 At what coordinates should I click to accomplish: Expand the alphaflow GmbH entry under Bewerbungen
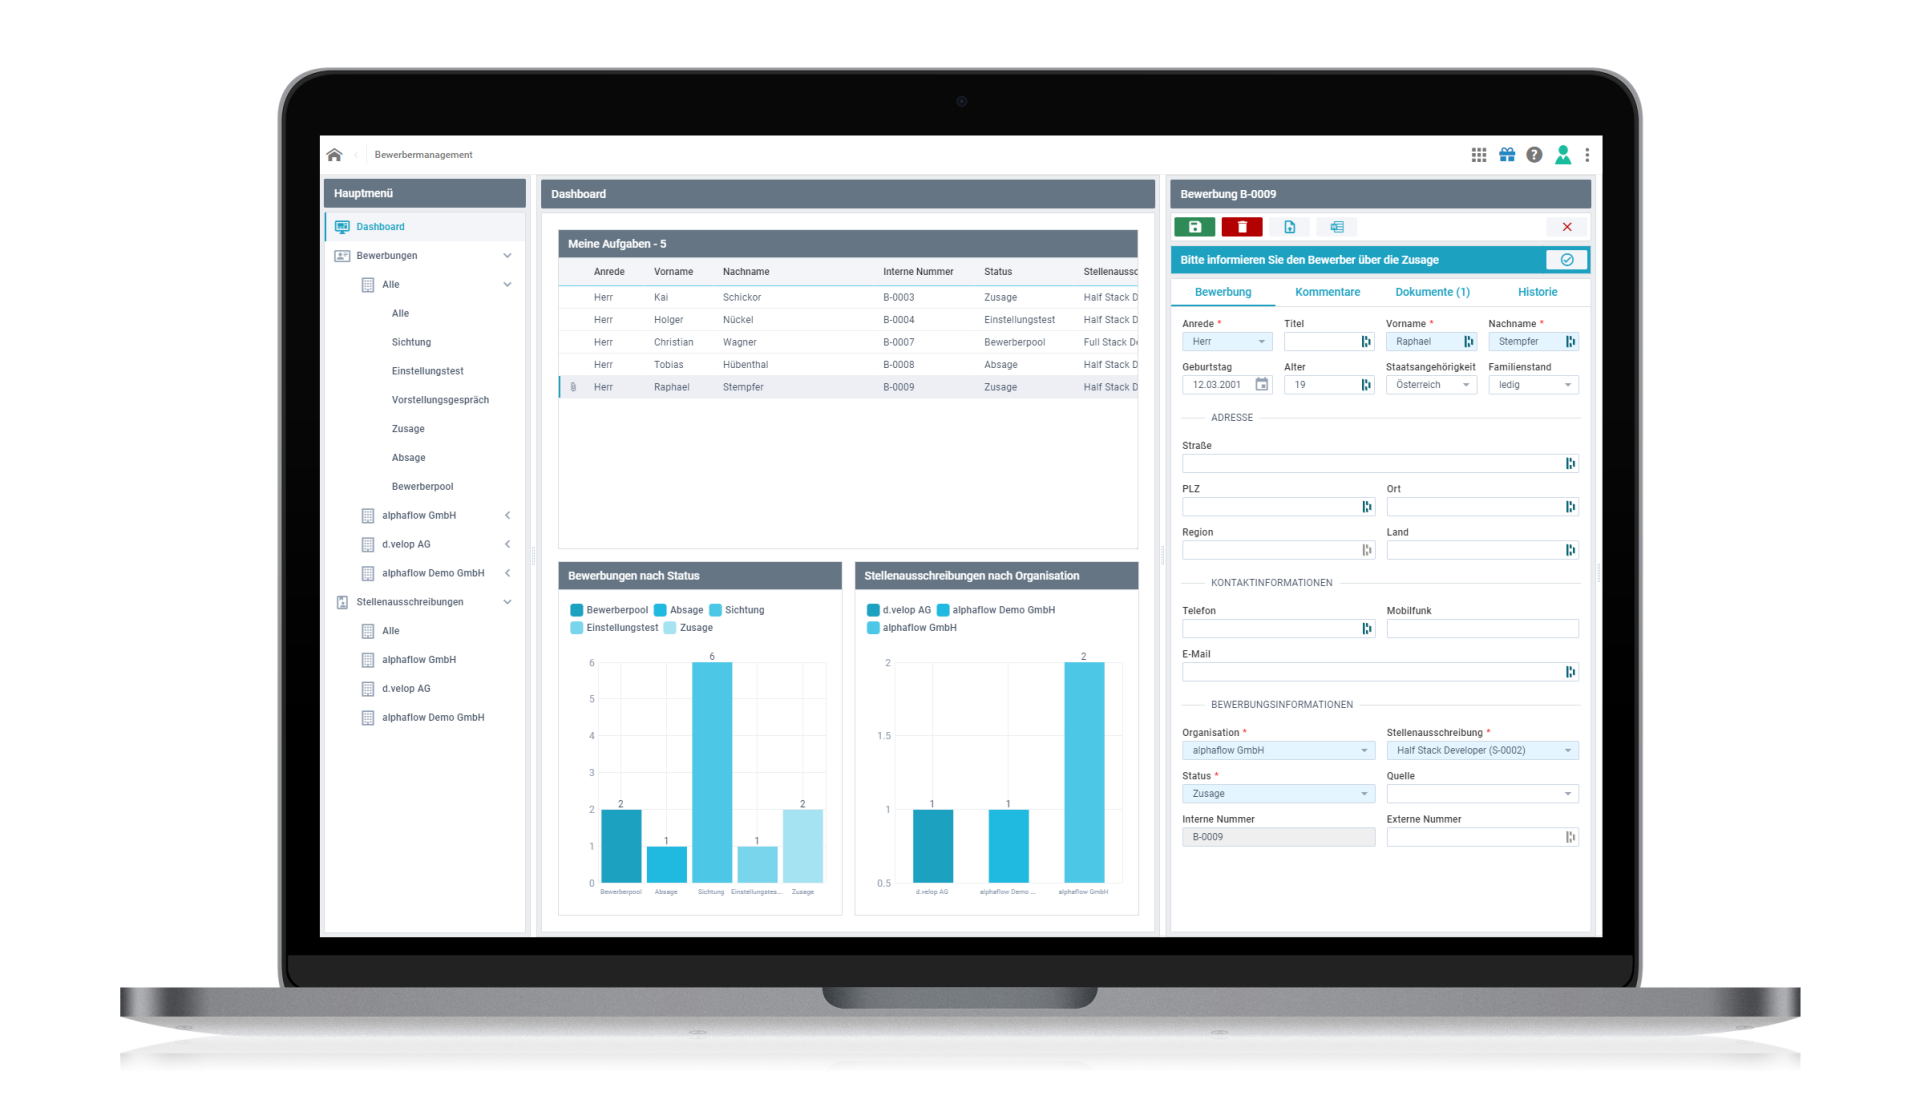point(508,515)
